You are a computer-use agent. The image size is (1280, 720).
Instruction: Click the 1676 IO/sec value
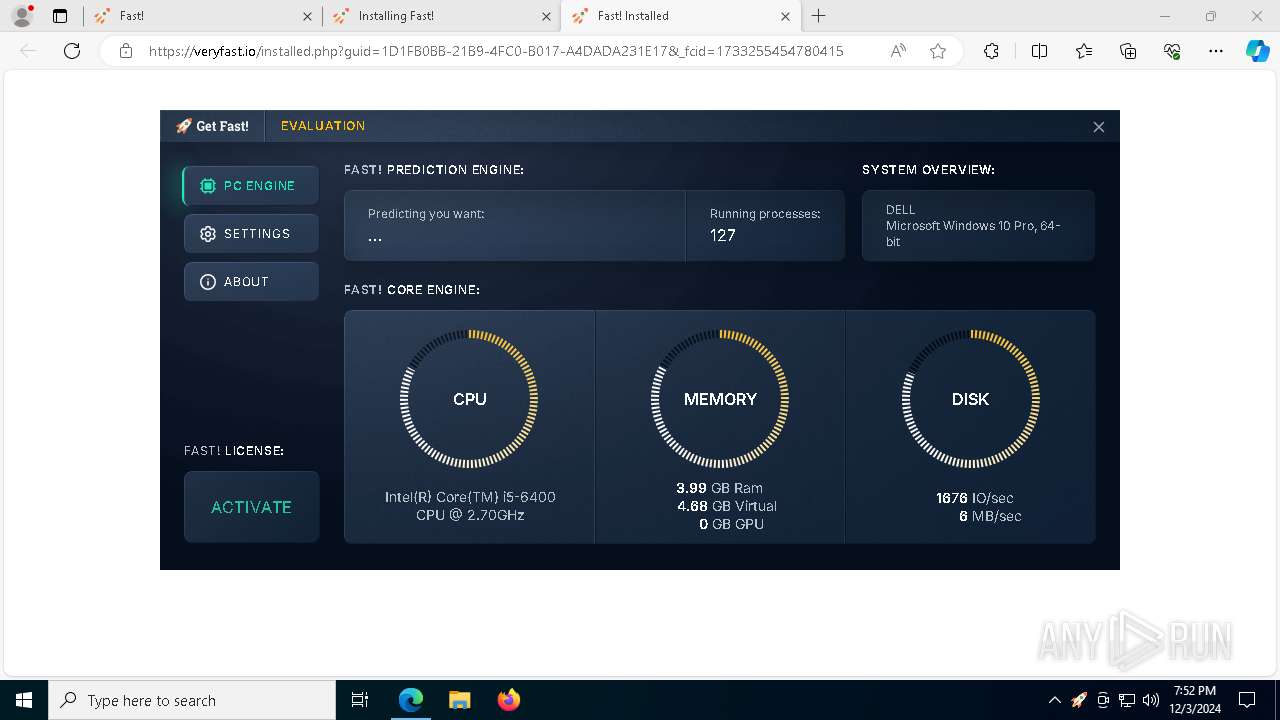click(x=975, y=498)
